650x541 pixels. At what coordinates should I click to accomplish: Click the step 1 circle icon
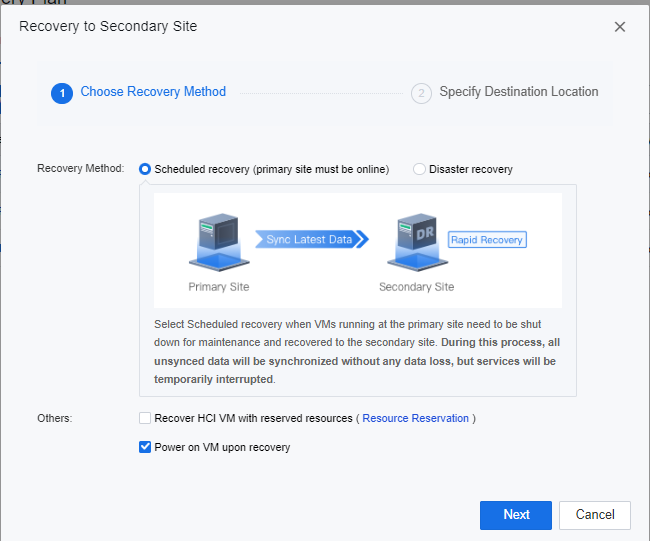(62, 93)
